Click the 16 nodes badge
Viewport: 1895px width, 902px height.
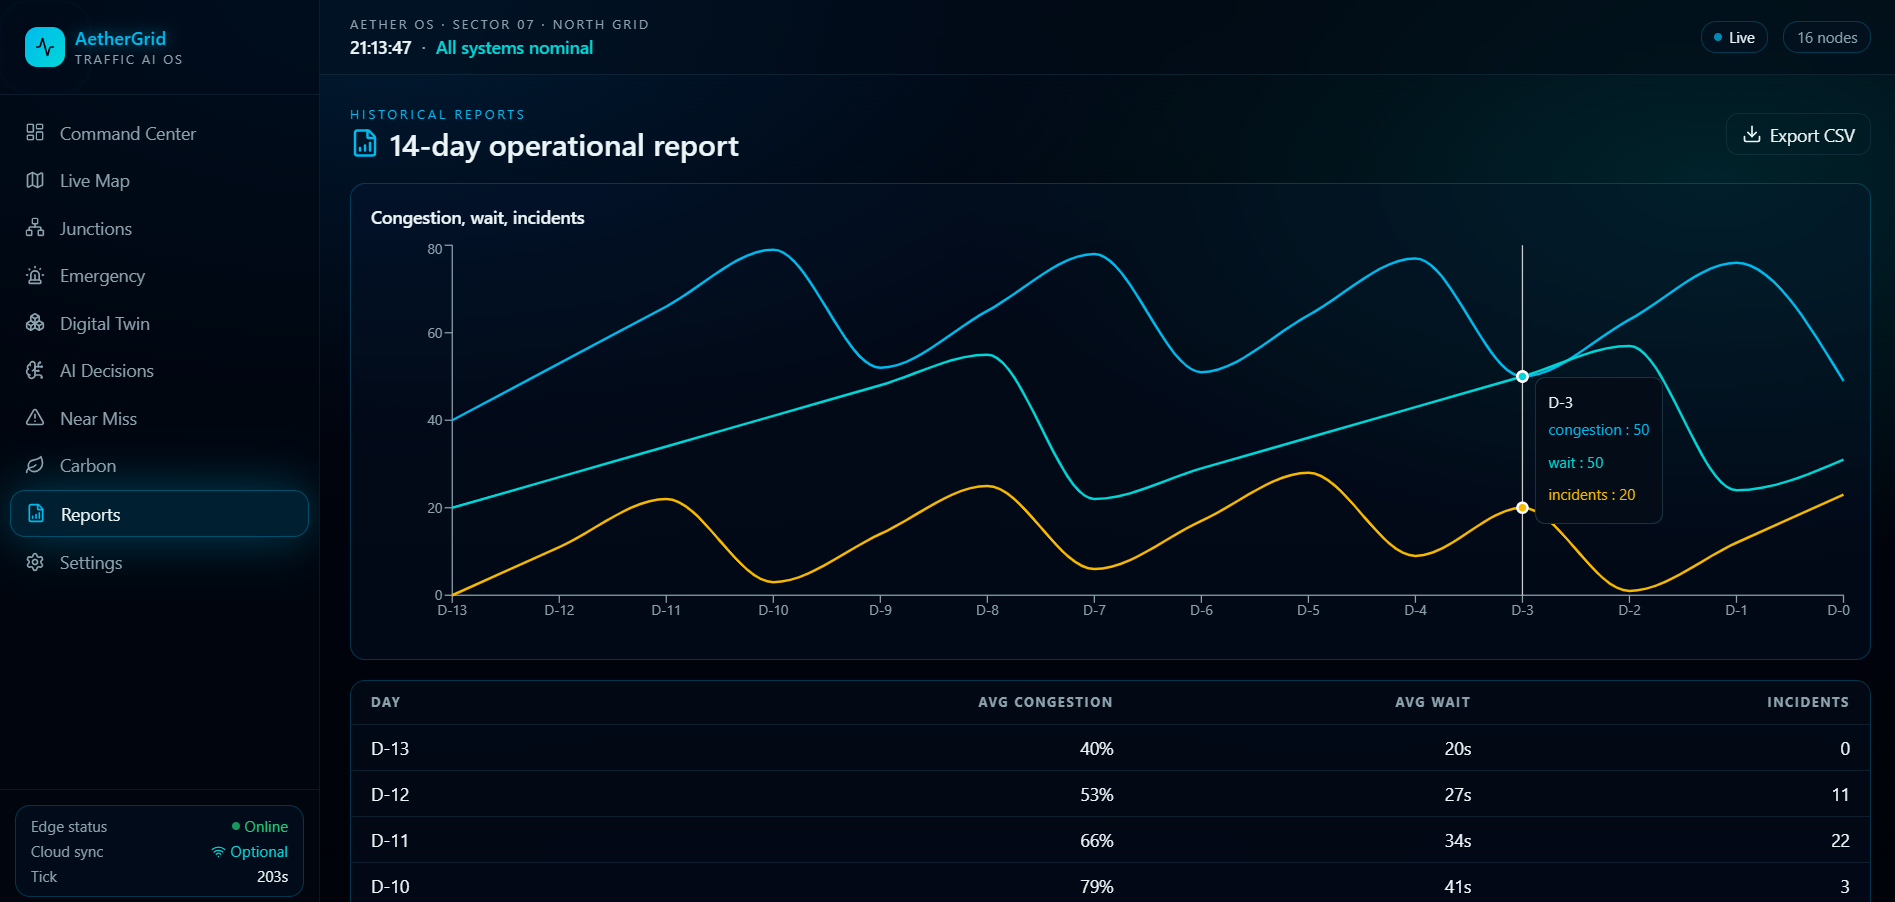tap(1826, 38)
